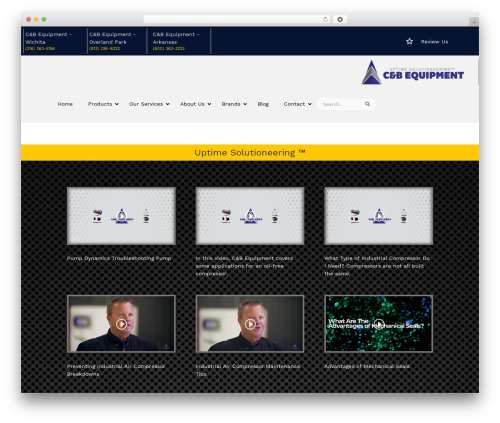Open C&B Equipment - Arkansas link
Image resolution: width=500 pixels, height=423 pixels.
point(176,38)
